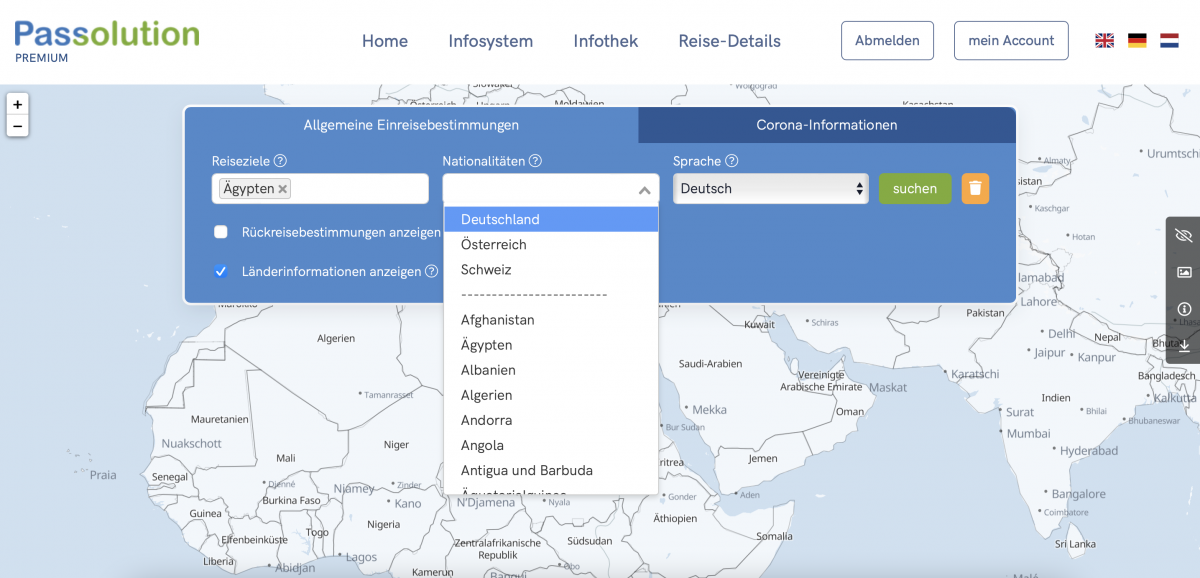The height and width of the screenshot is (578, 1200).
Task: Click the download icon in the right sidebar
Action: 1184,345
